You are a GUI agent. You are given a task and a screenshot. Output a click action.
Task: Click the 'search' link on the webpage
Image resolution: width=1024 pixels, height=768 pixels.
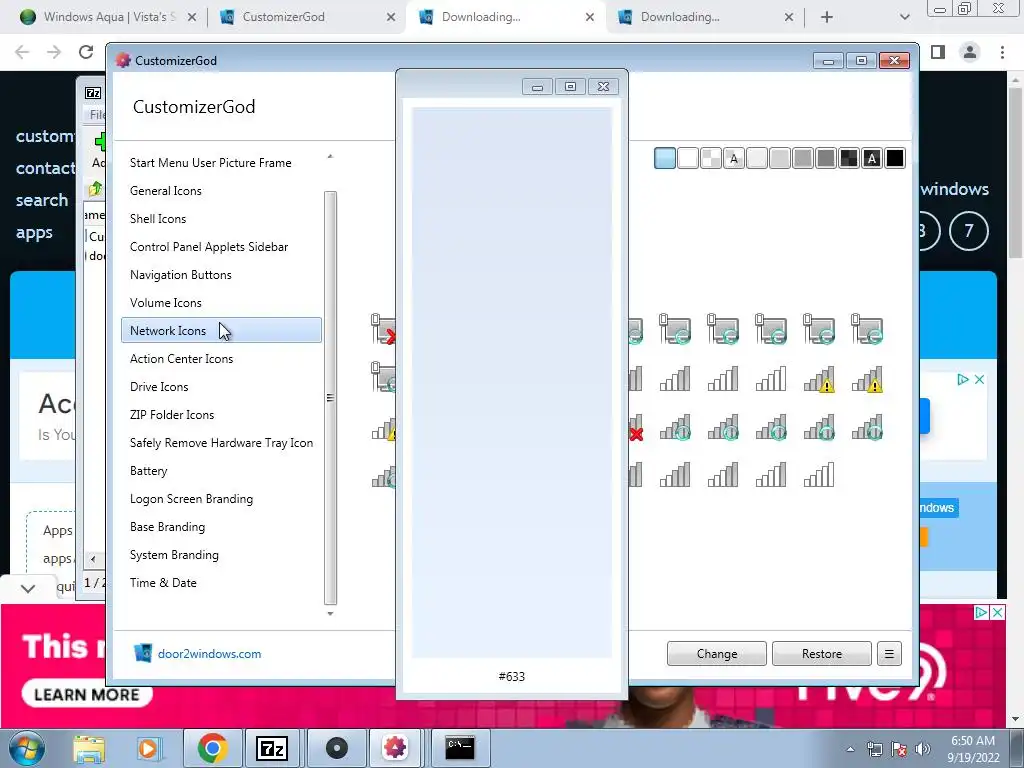tap(42, 200)
